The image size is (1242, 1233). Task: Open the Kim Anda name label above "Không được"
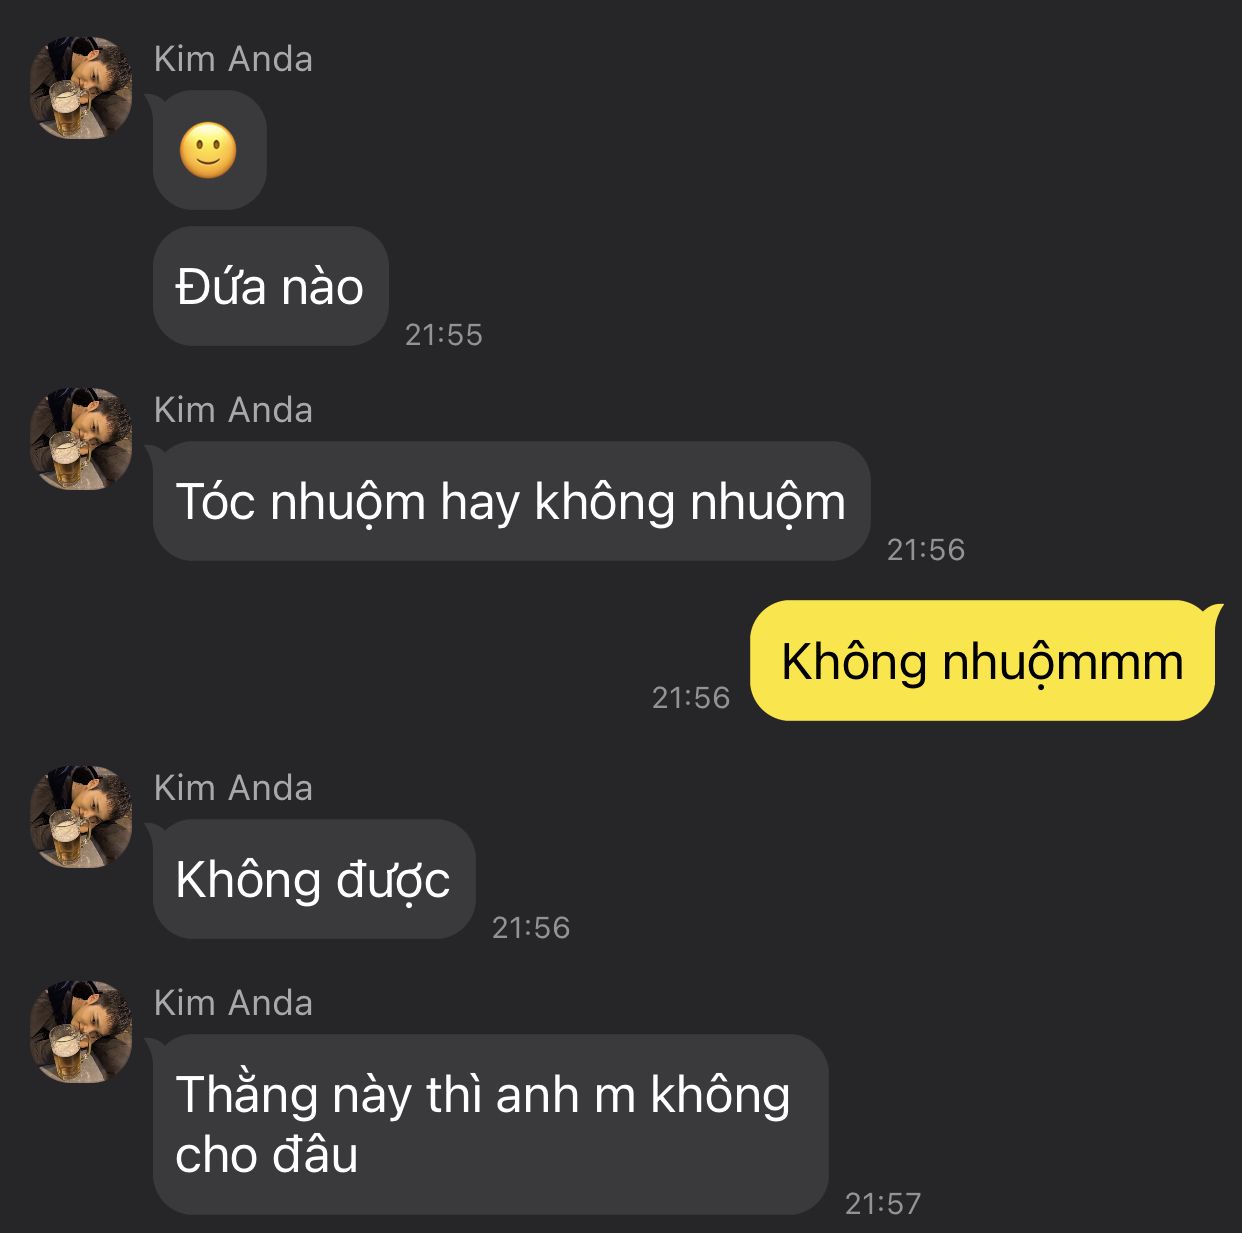233,788
